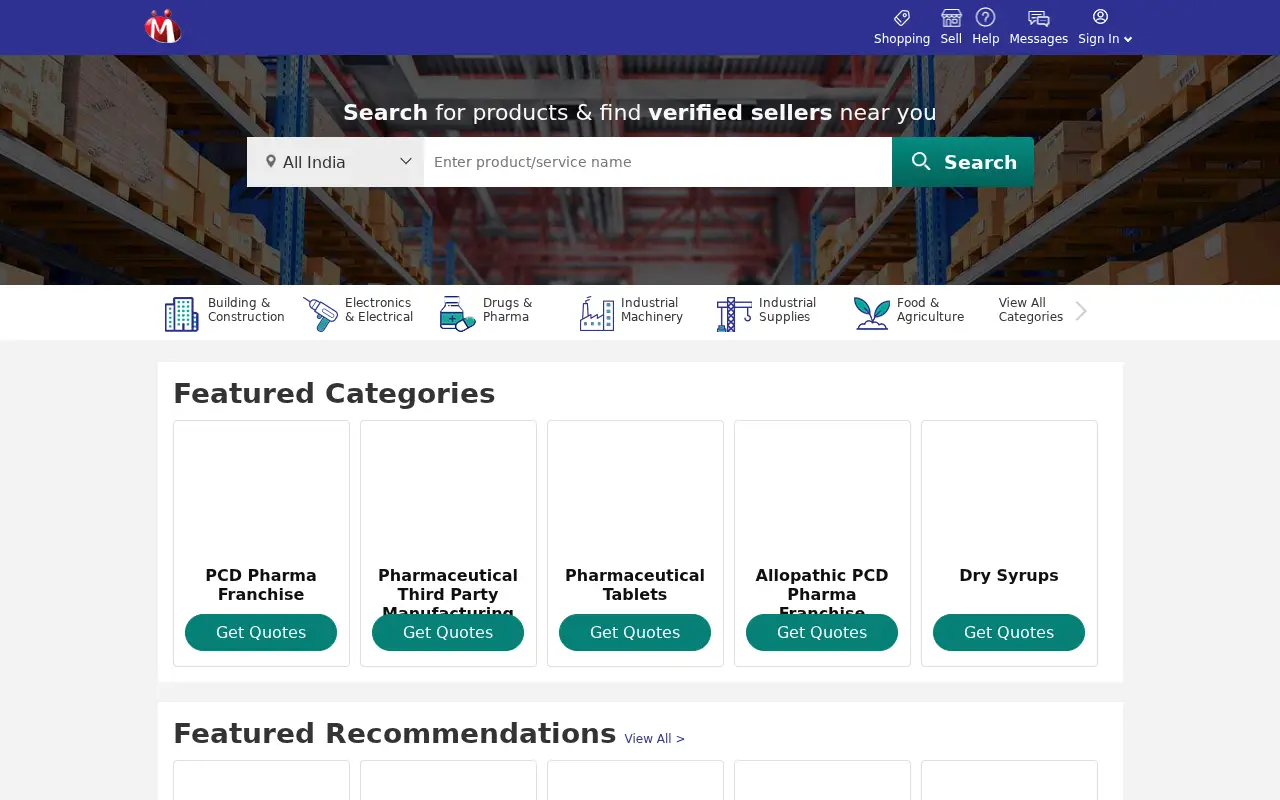This screenshot has width=1280, height=800.
Task: Get Quotes for Allopathic PCD Pharma Franchise
Action: click(822, 632)
